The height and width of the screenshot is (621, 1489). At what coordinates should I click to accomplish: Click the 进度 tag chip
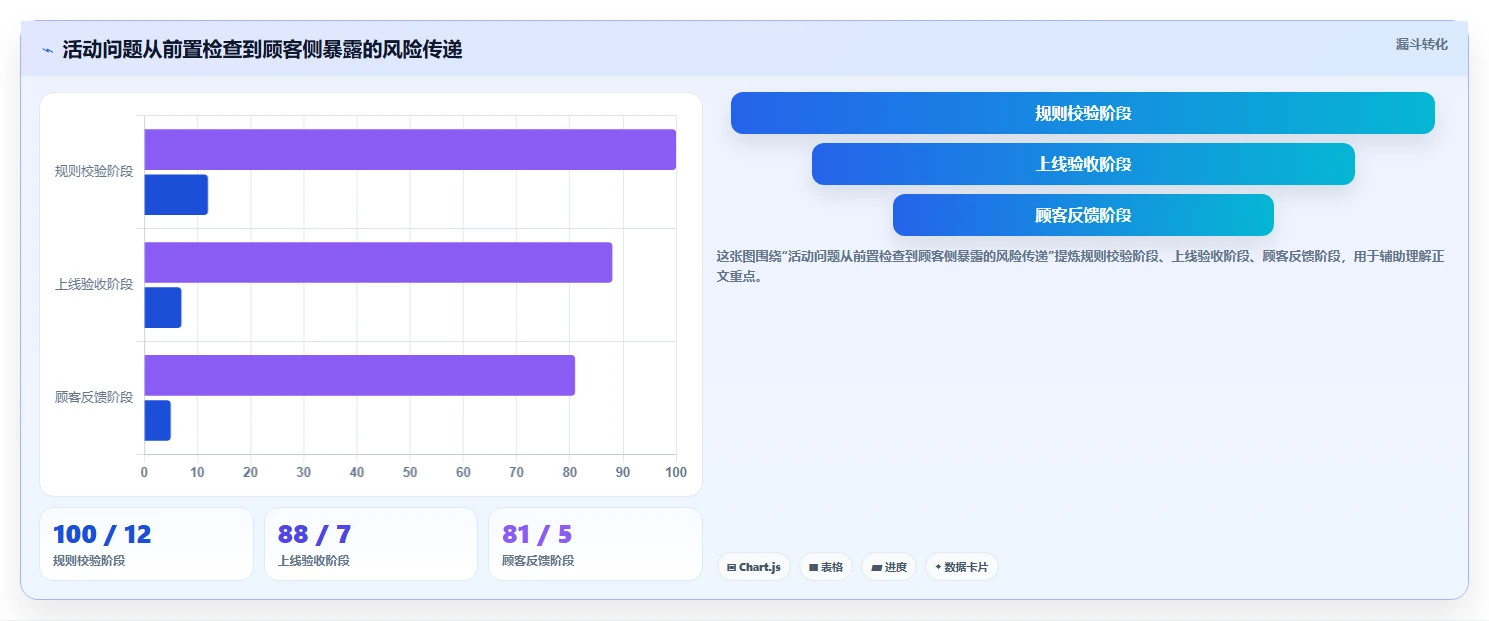pyautogui.click(x=889, y=567)
